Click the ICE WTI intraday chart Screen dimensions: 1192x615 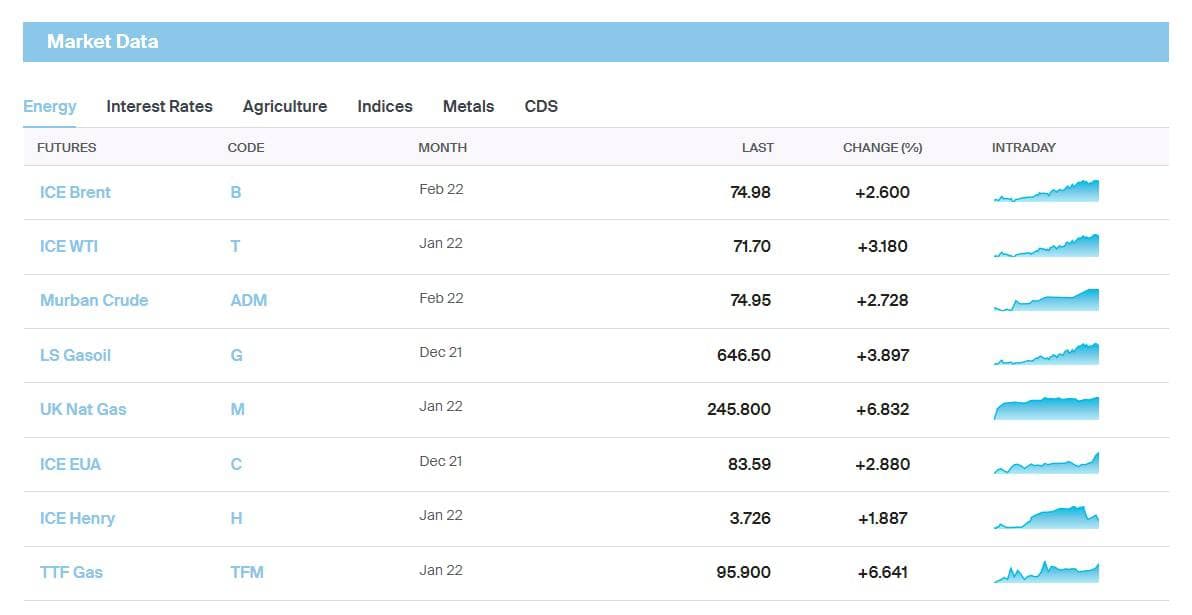[x=1046, y=246]
